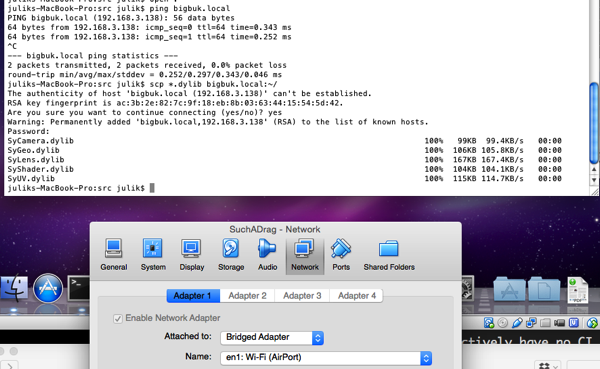Image resolution: width=600 pixels, height=369 pixels.
Task: Select the Network settings section
Action: click(305, 256)
